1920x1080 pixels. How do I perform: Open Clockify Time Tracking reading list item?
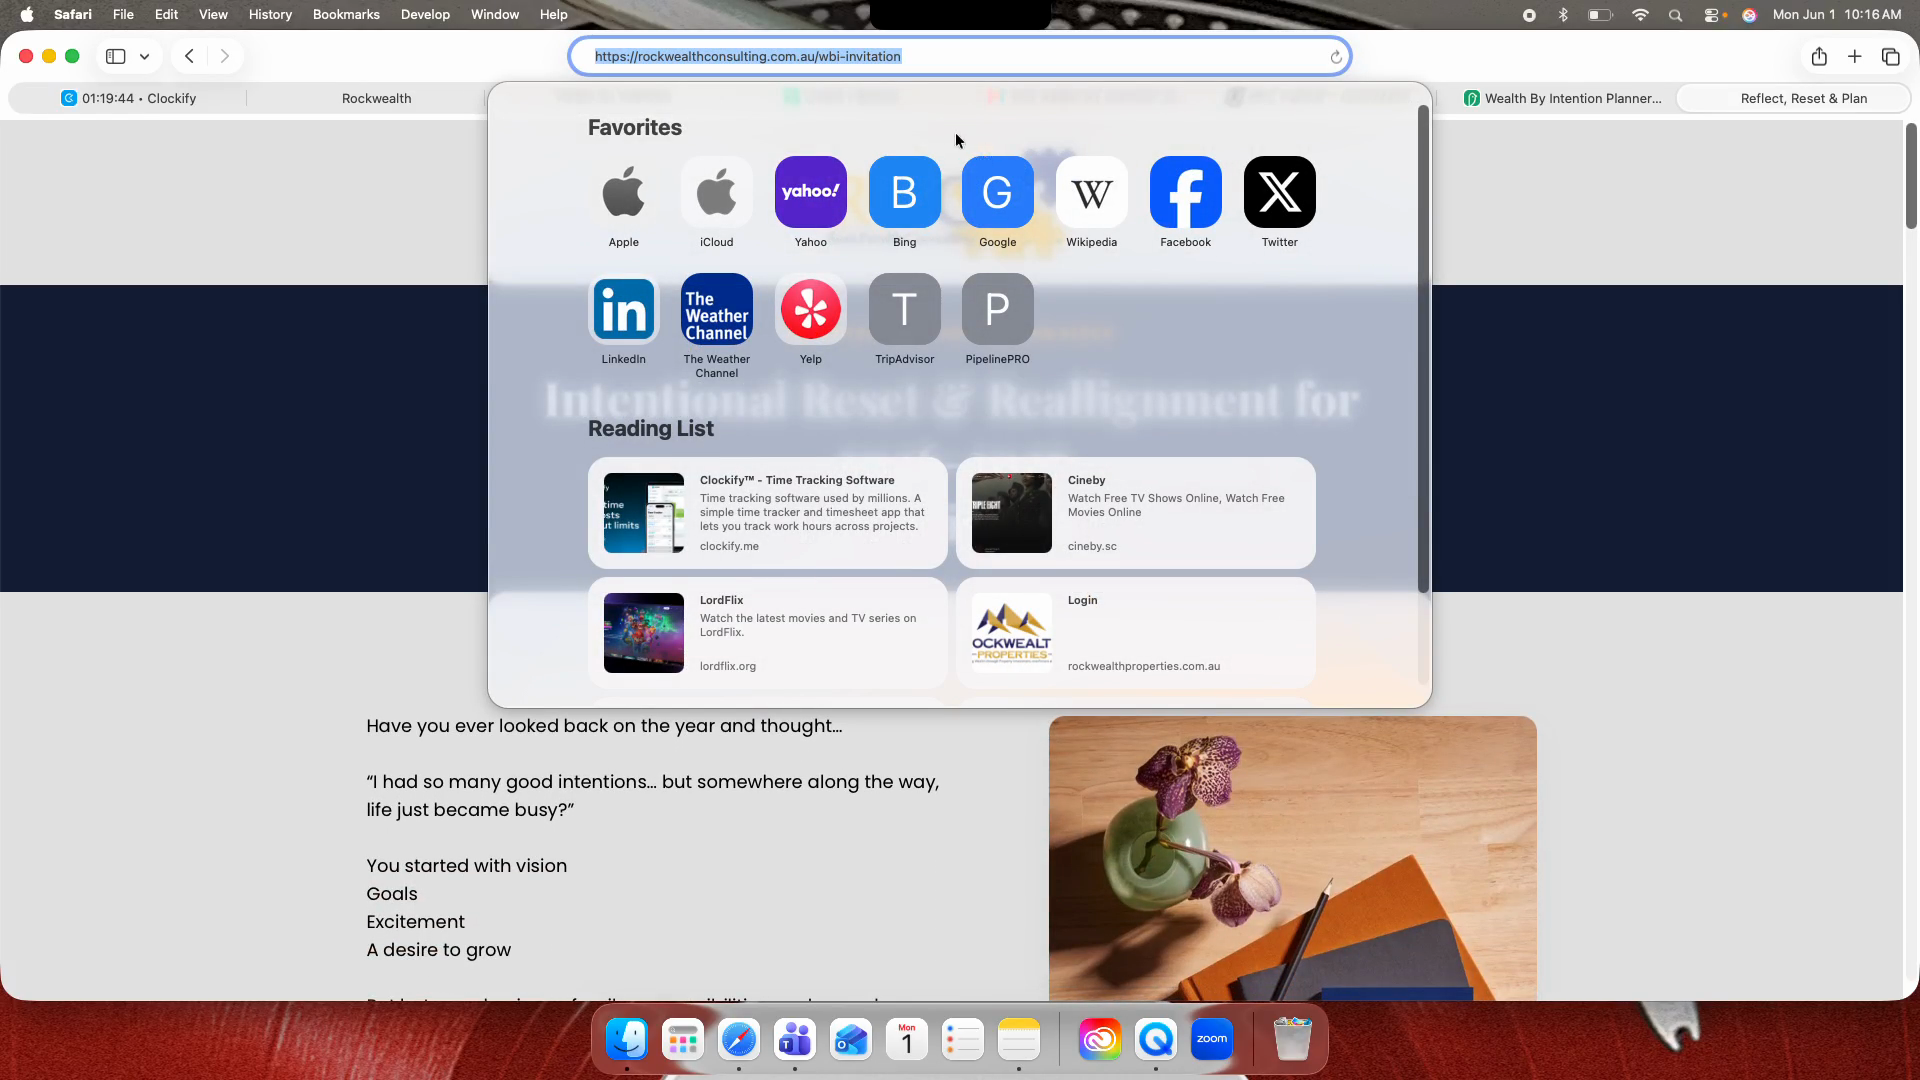(768, 513)
